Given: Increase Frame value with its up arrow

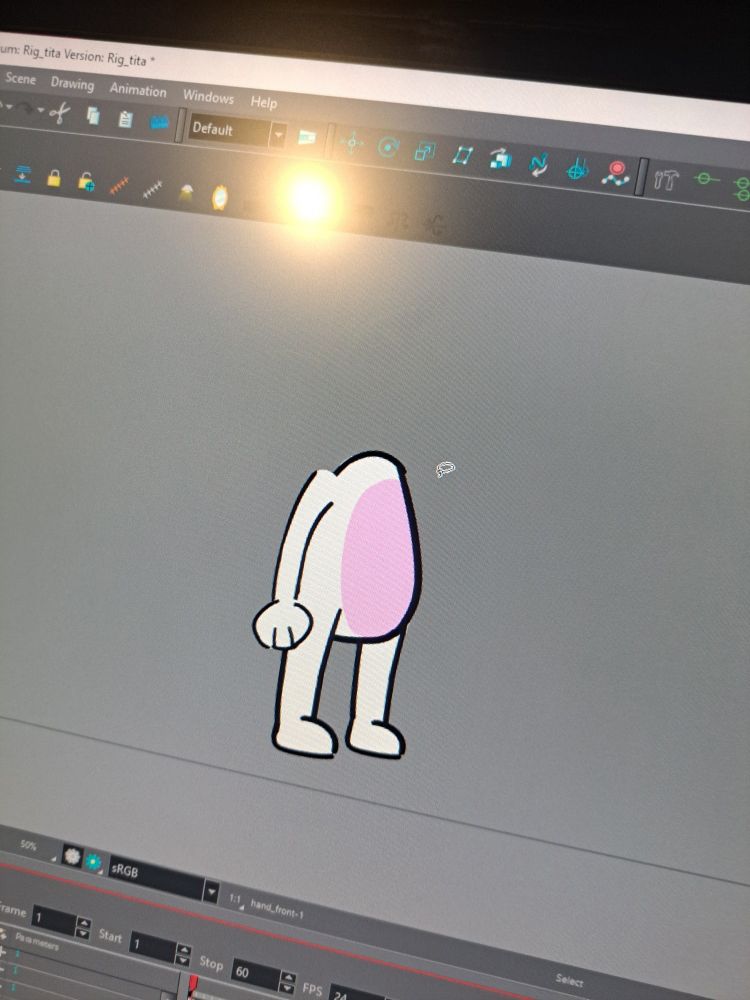Looking at the screenshot, I should point(84,922).
